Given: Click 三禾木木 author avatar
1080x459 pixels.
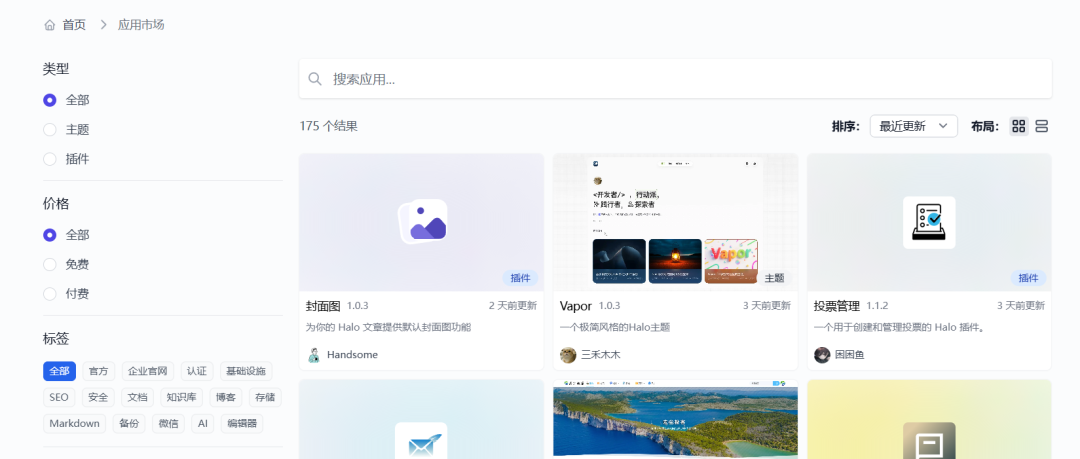Looking at the screenshot, I should point(568,355).
